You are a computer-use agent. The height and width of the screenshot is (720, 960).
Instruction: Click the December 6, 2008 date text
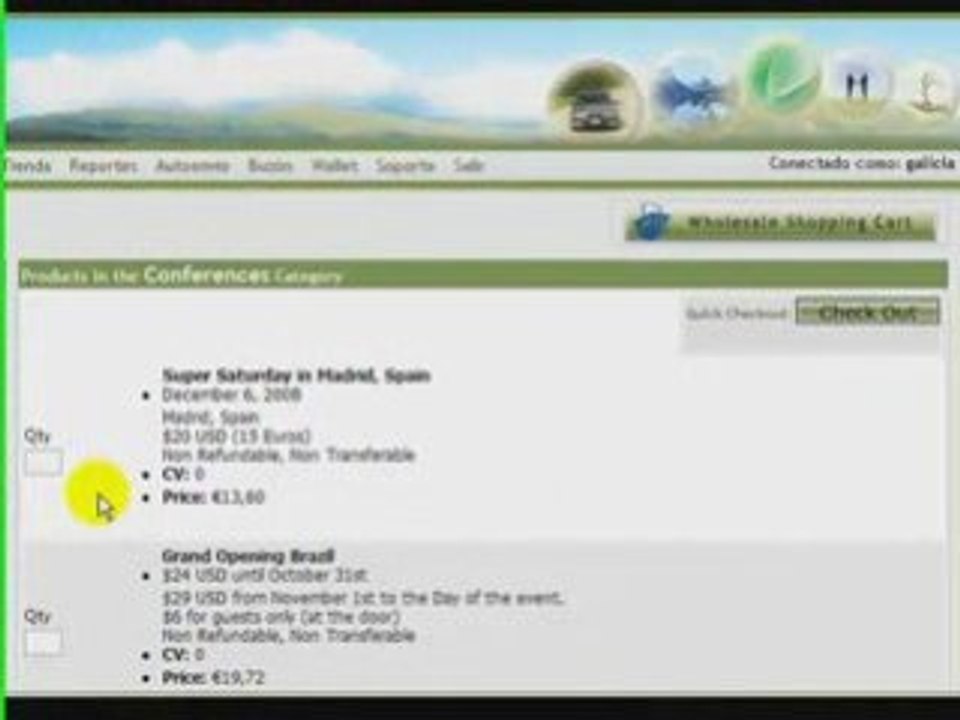point(231,395)
